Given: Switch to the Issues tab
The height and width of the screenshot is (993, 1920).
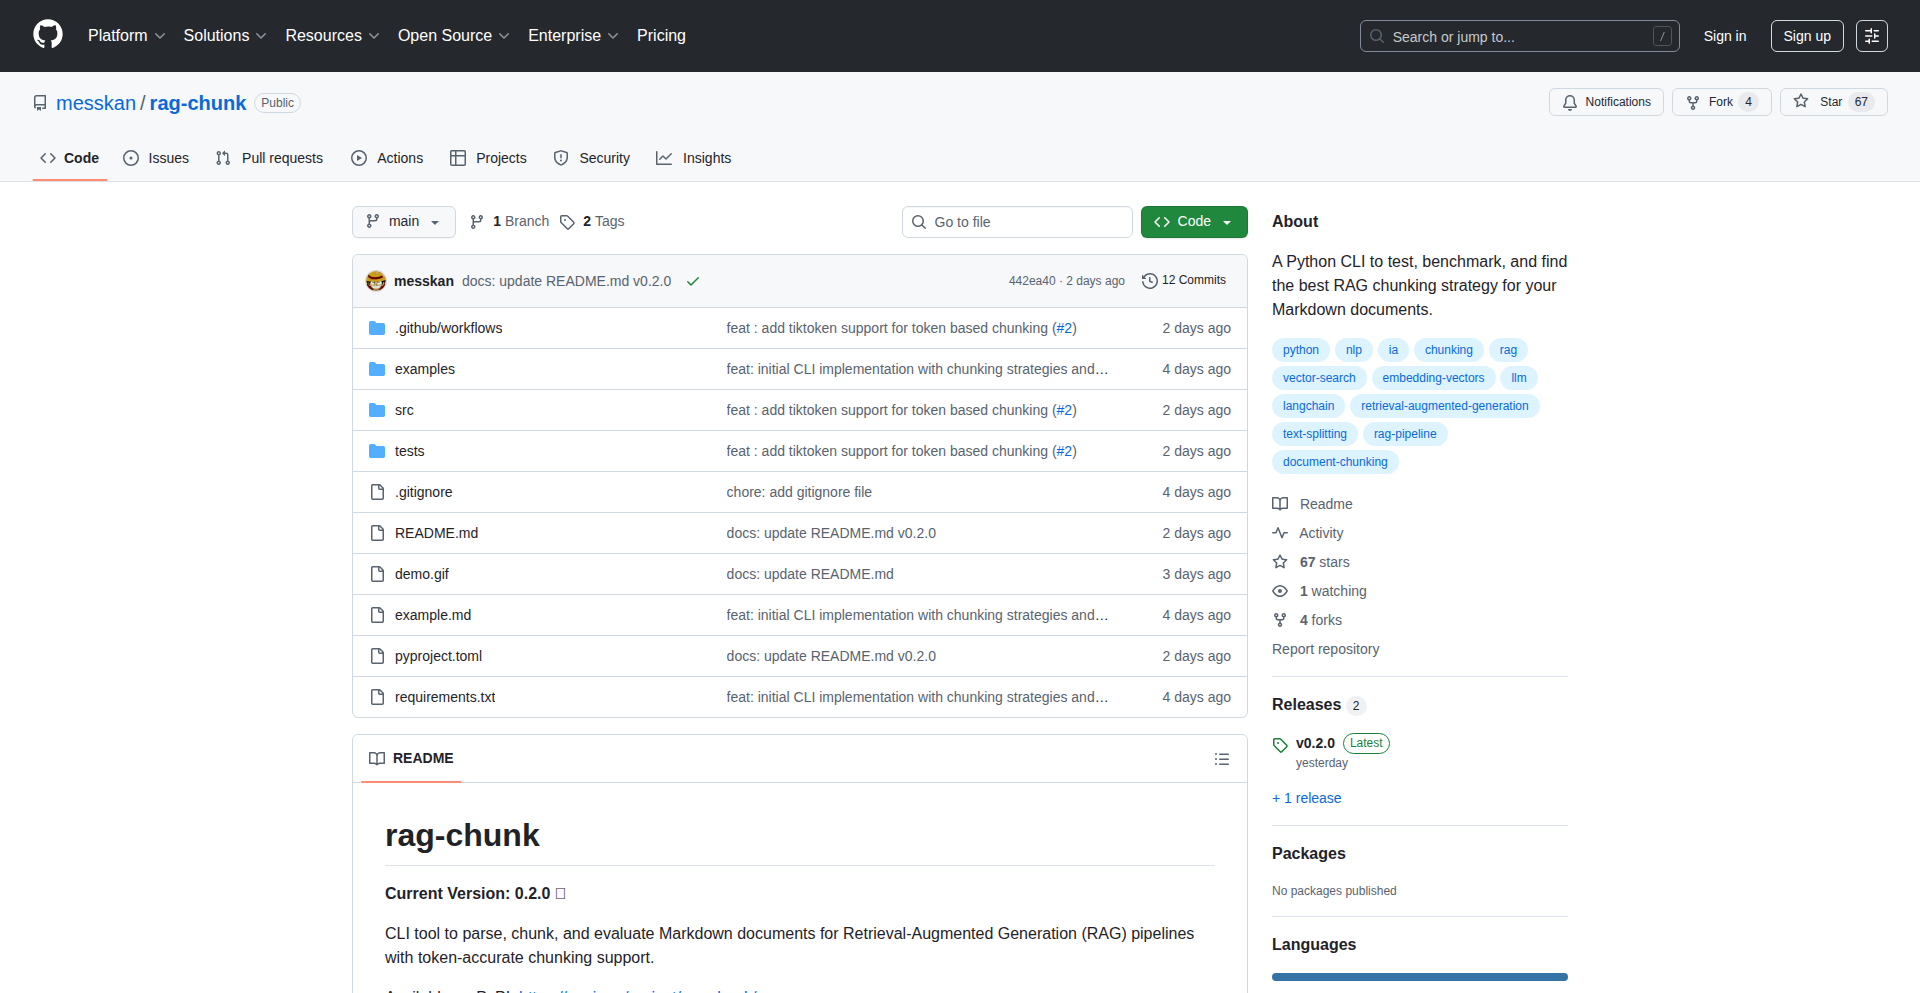Looking at the screenshot, I should (156, 158).
